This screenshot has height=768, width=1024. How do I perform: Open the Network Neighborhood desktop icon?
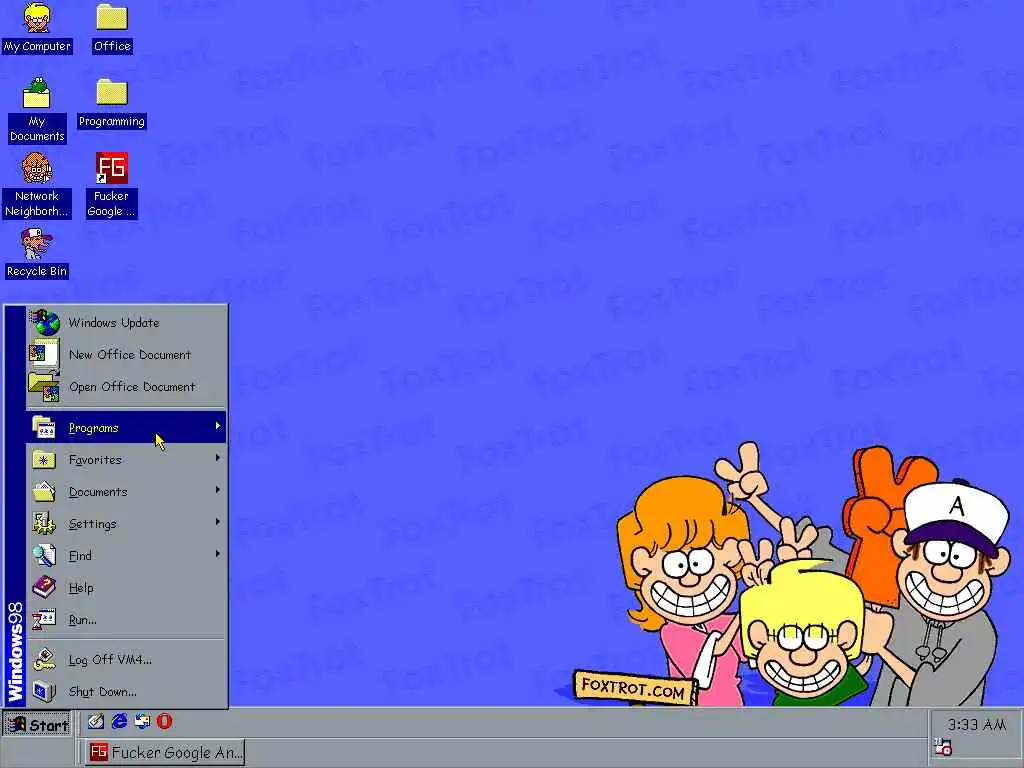tap(37, 185)
